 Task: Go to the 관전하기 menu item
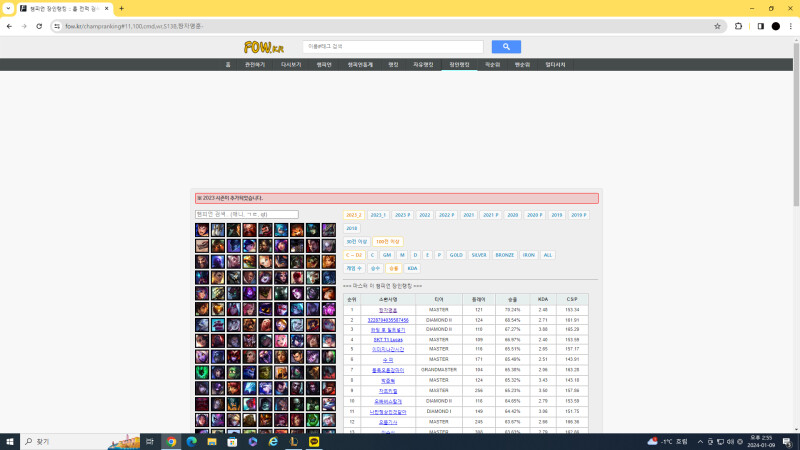click(255, 64)
